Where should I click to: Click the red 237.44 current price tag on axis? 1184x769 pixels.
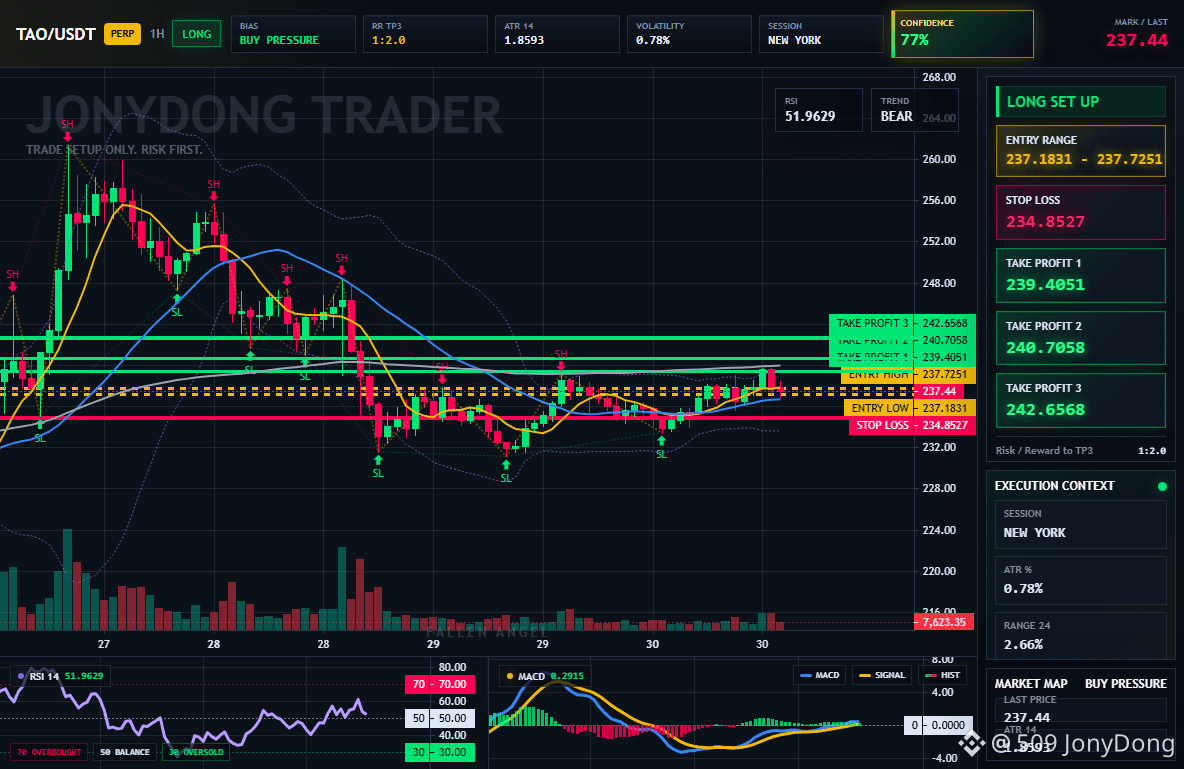click(x=939, y=391)
